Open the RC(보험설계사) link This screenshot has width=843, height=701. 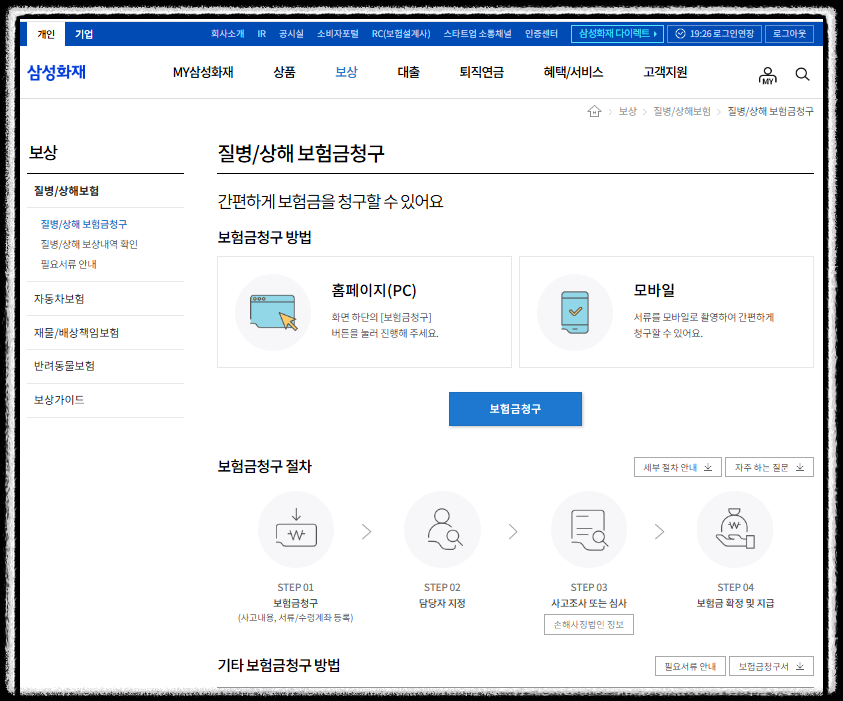[x=401, y=33]
